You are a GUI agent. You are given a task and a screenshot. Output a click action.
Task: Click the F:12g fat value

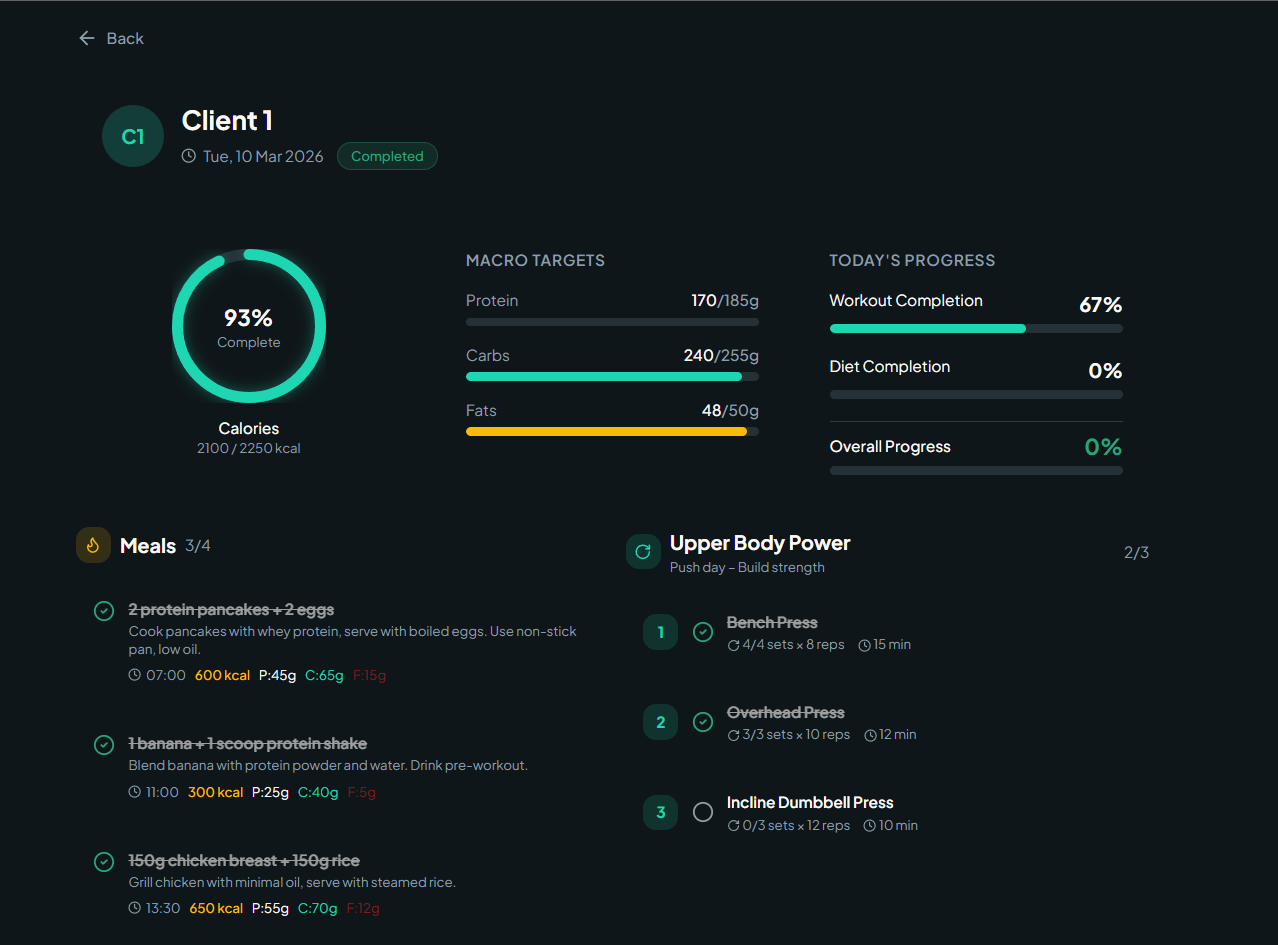(363, 909)
